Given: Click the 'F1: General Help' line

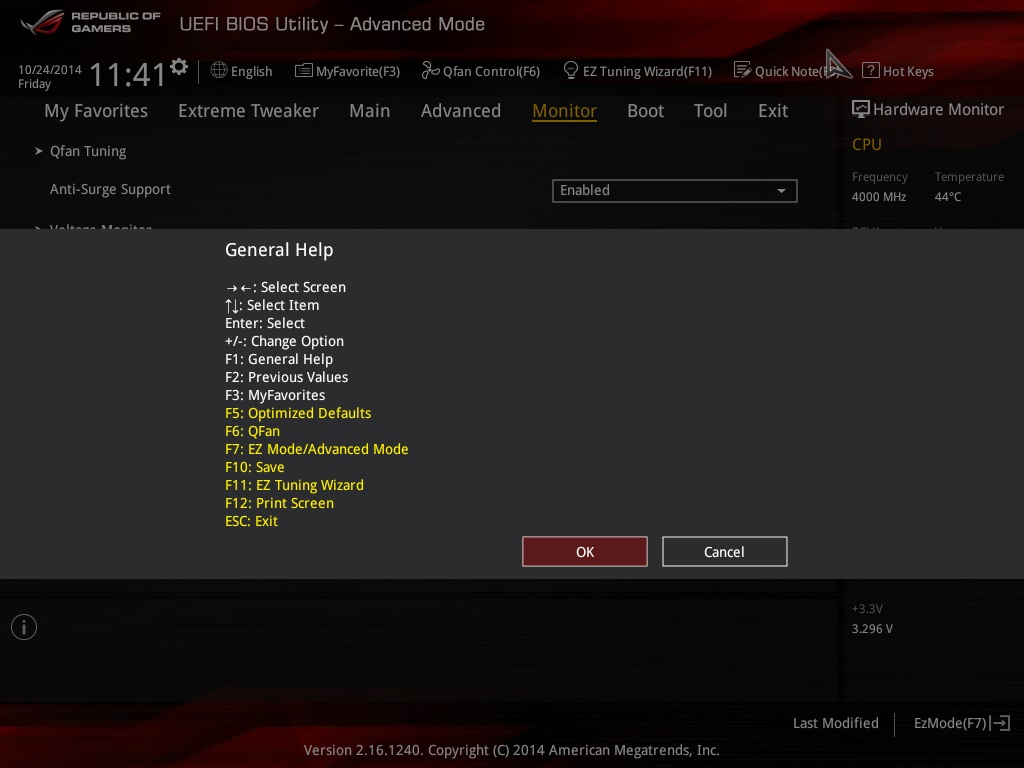Looking at the screenshot, I should [279, 359].
